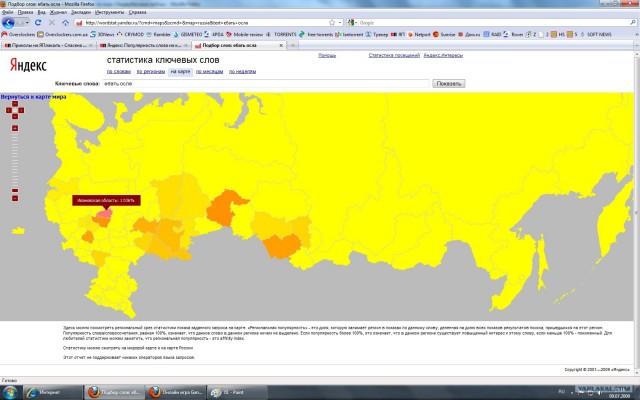
Task: Pan the map down with the arrow
Action: [15, 117]
